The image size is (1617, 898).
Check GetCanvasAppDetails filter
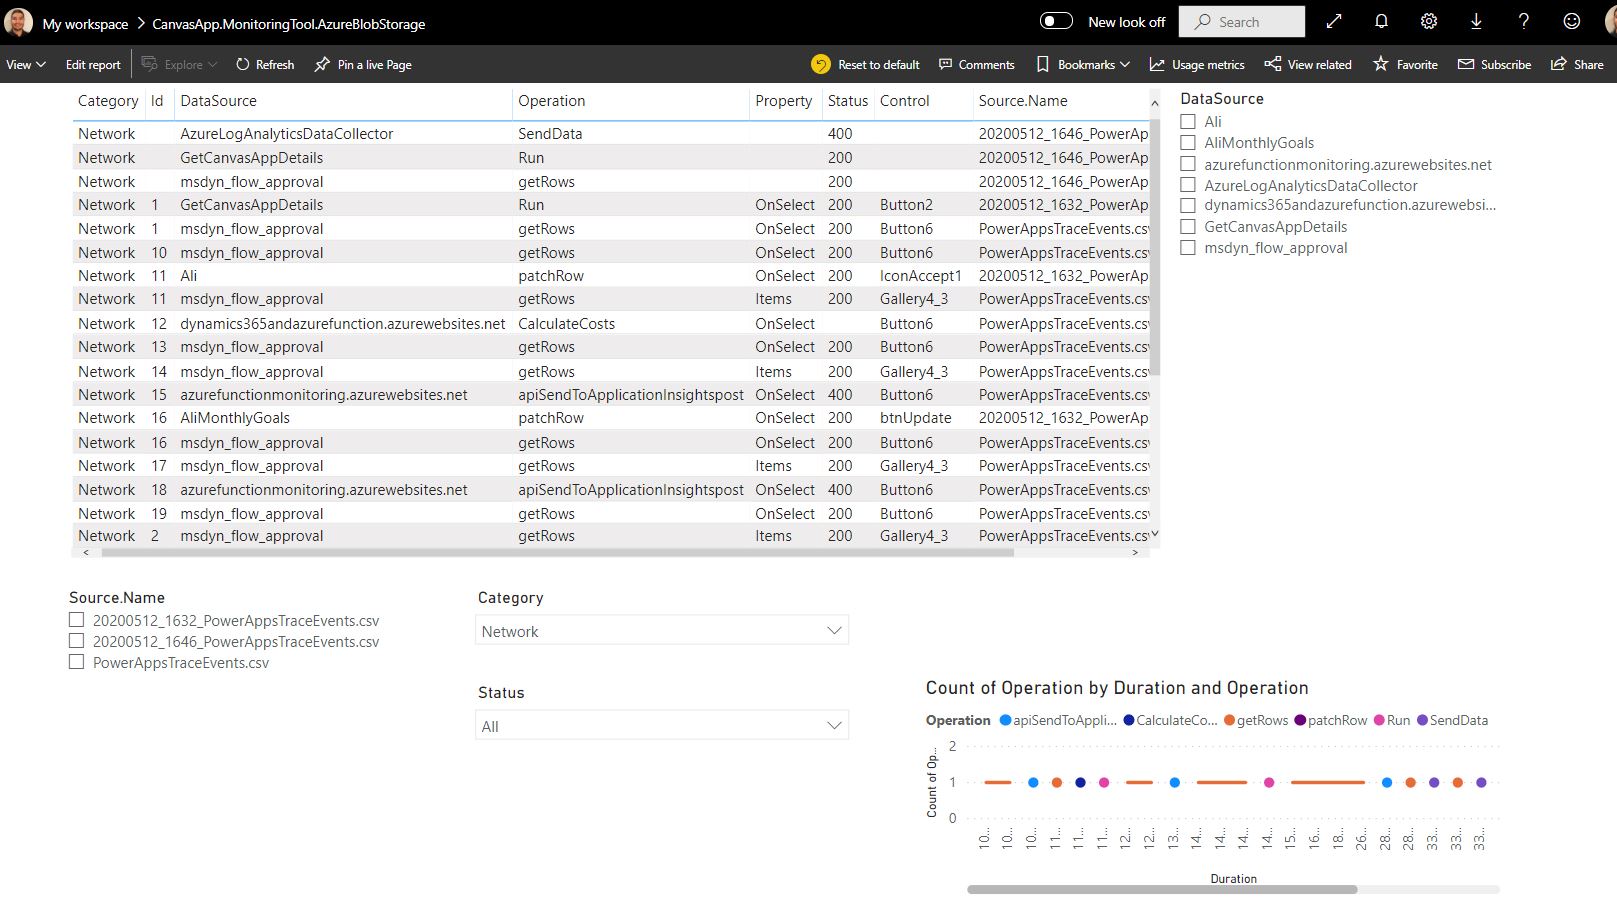(1188, 226)
